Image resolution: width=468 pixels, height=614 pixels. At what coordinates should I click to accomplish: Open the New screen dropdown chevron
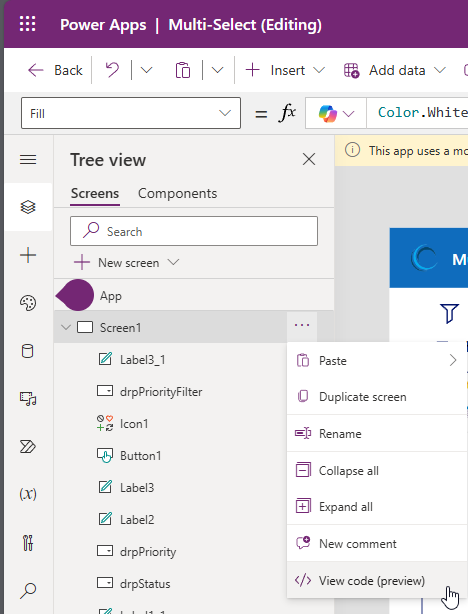[173, 262]
